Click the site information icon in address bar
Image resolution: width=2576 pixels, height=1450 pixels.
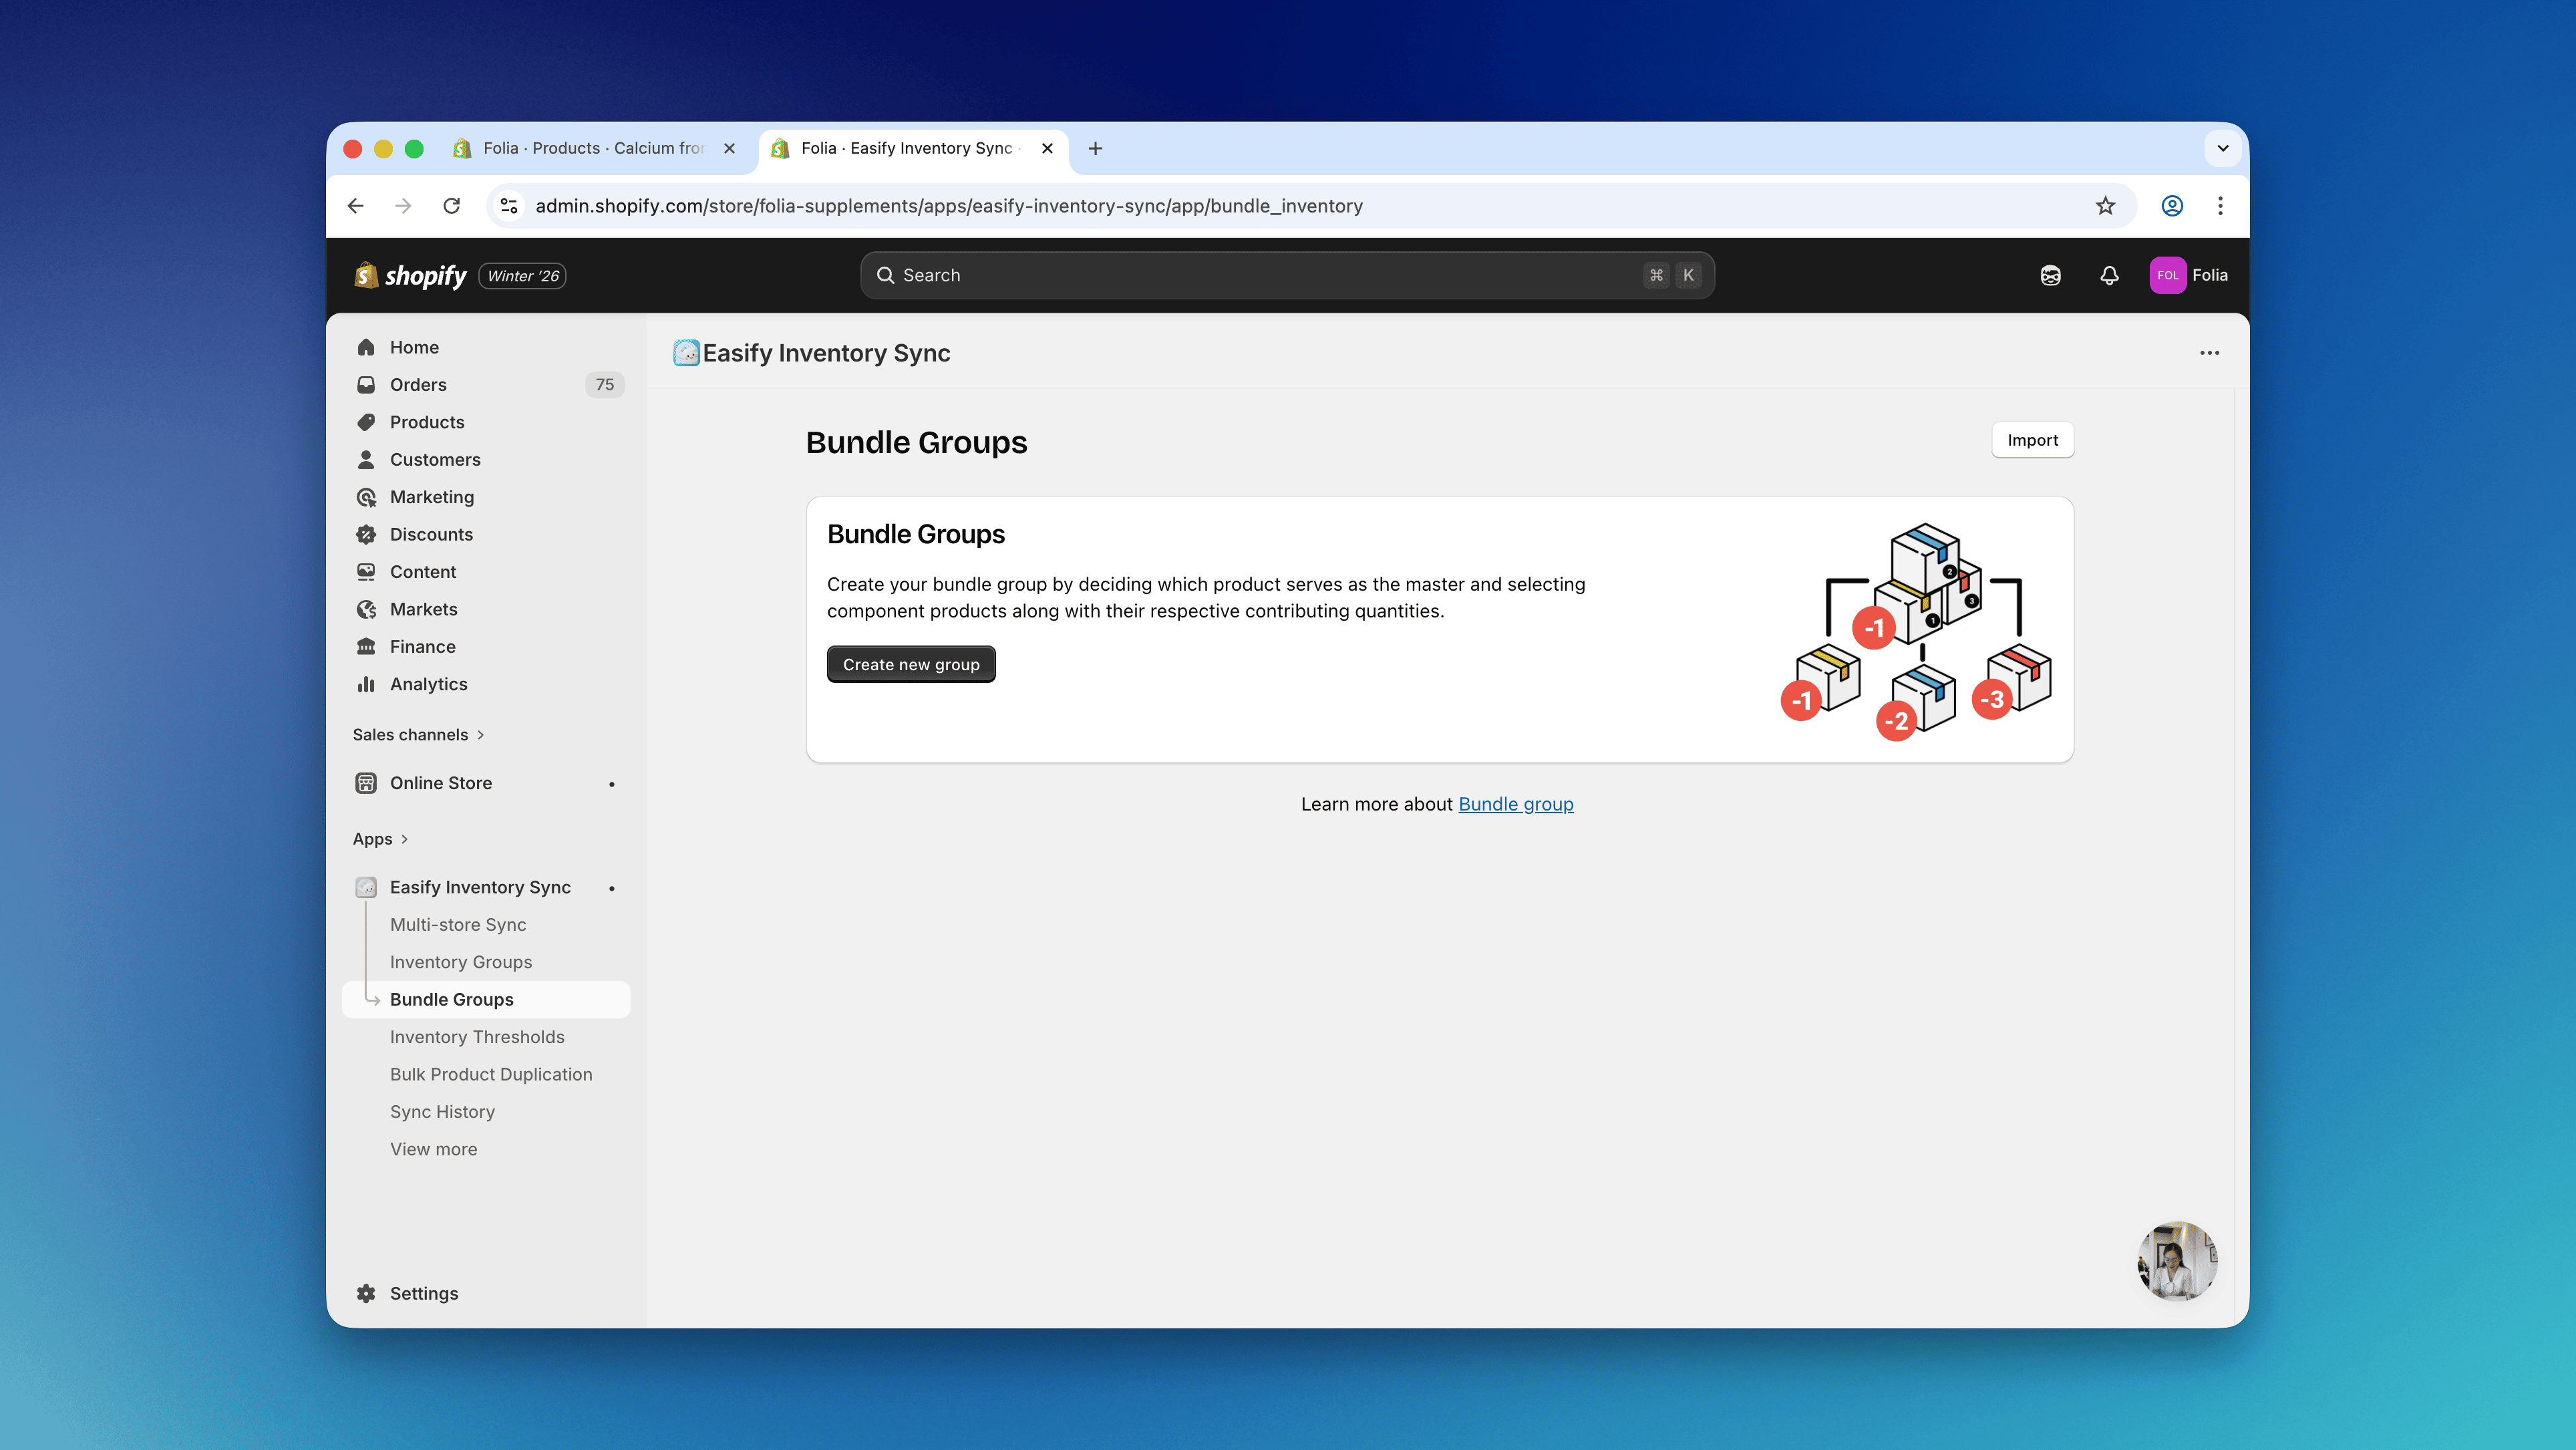click(x=509, y=206)
